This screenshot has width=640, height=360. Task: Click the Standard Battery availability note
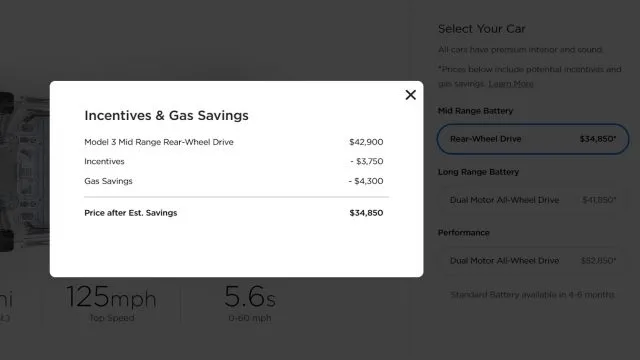tap(532, 295)
